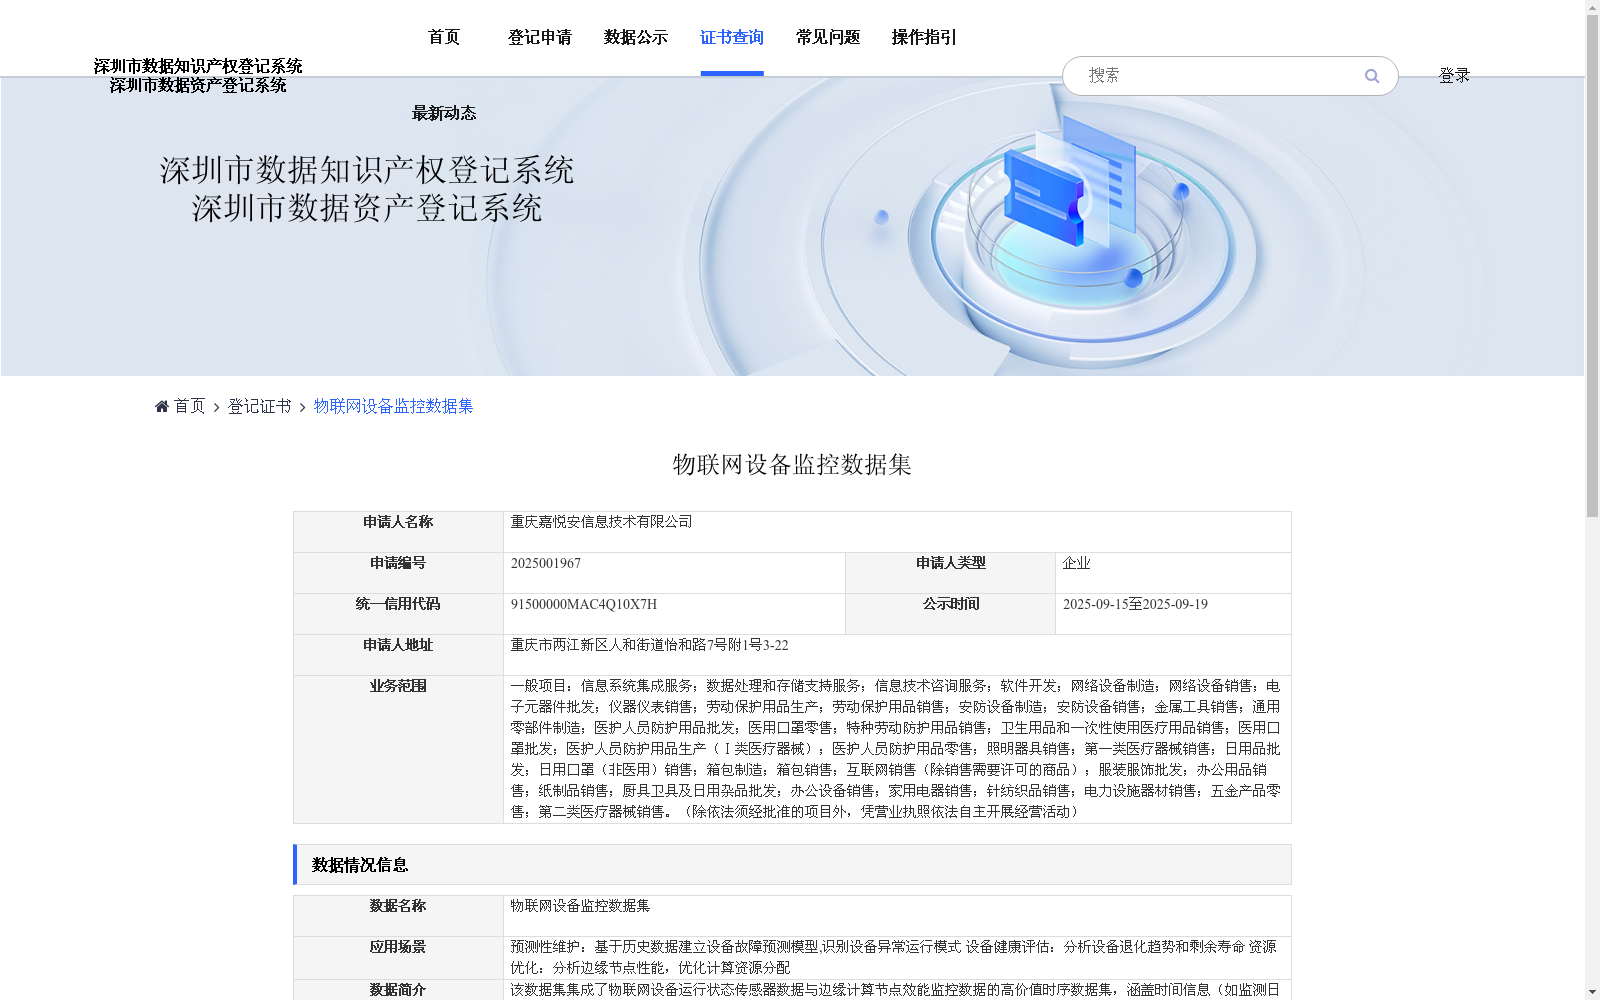Click the 申请编号 label cell

(398, 572)
